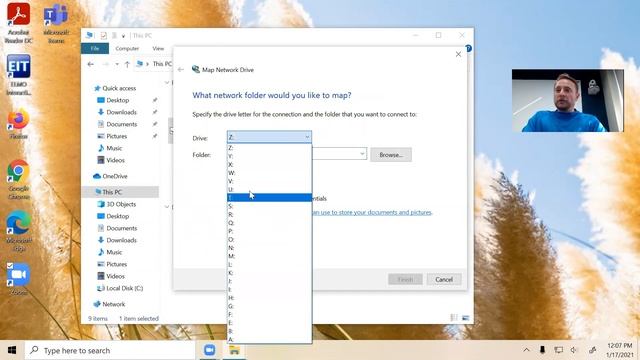
Task: Switch Explorer to large icons view
Action: pyautogui.click(x=466, y=318)
